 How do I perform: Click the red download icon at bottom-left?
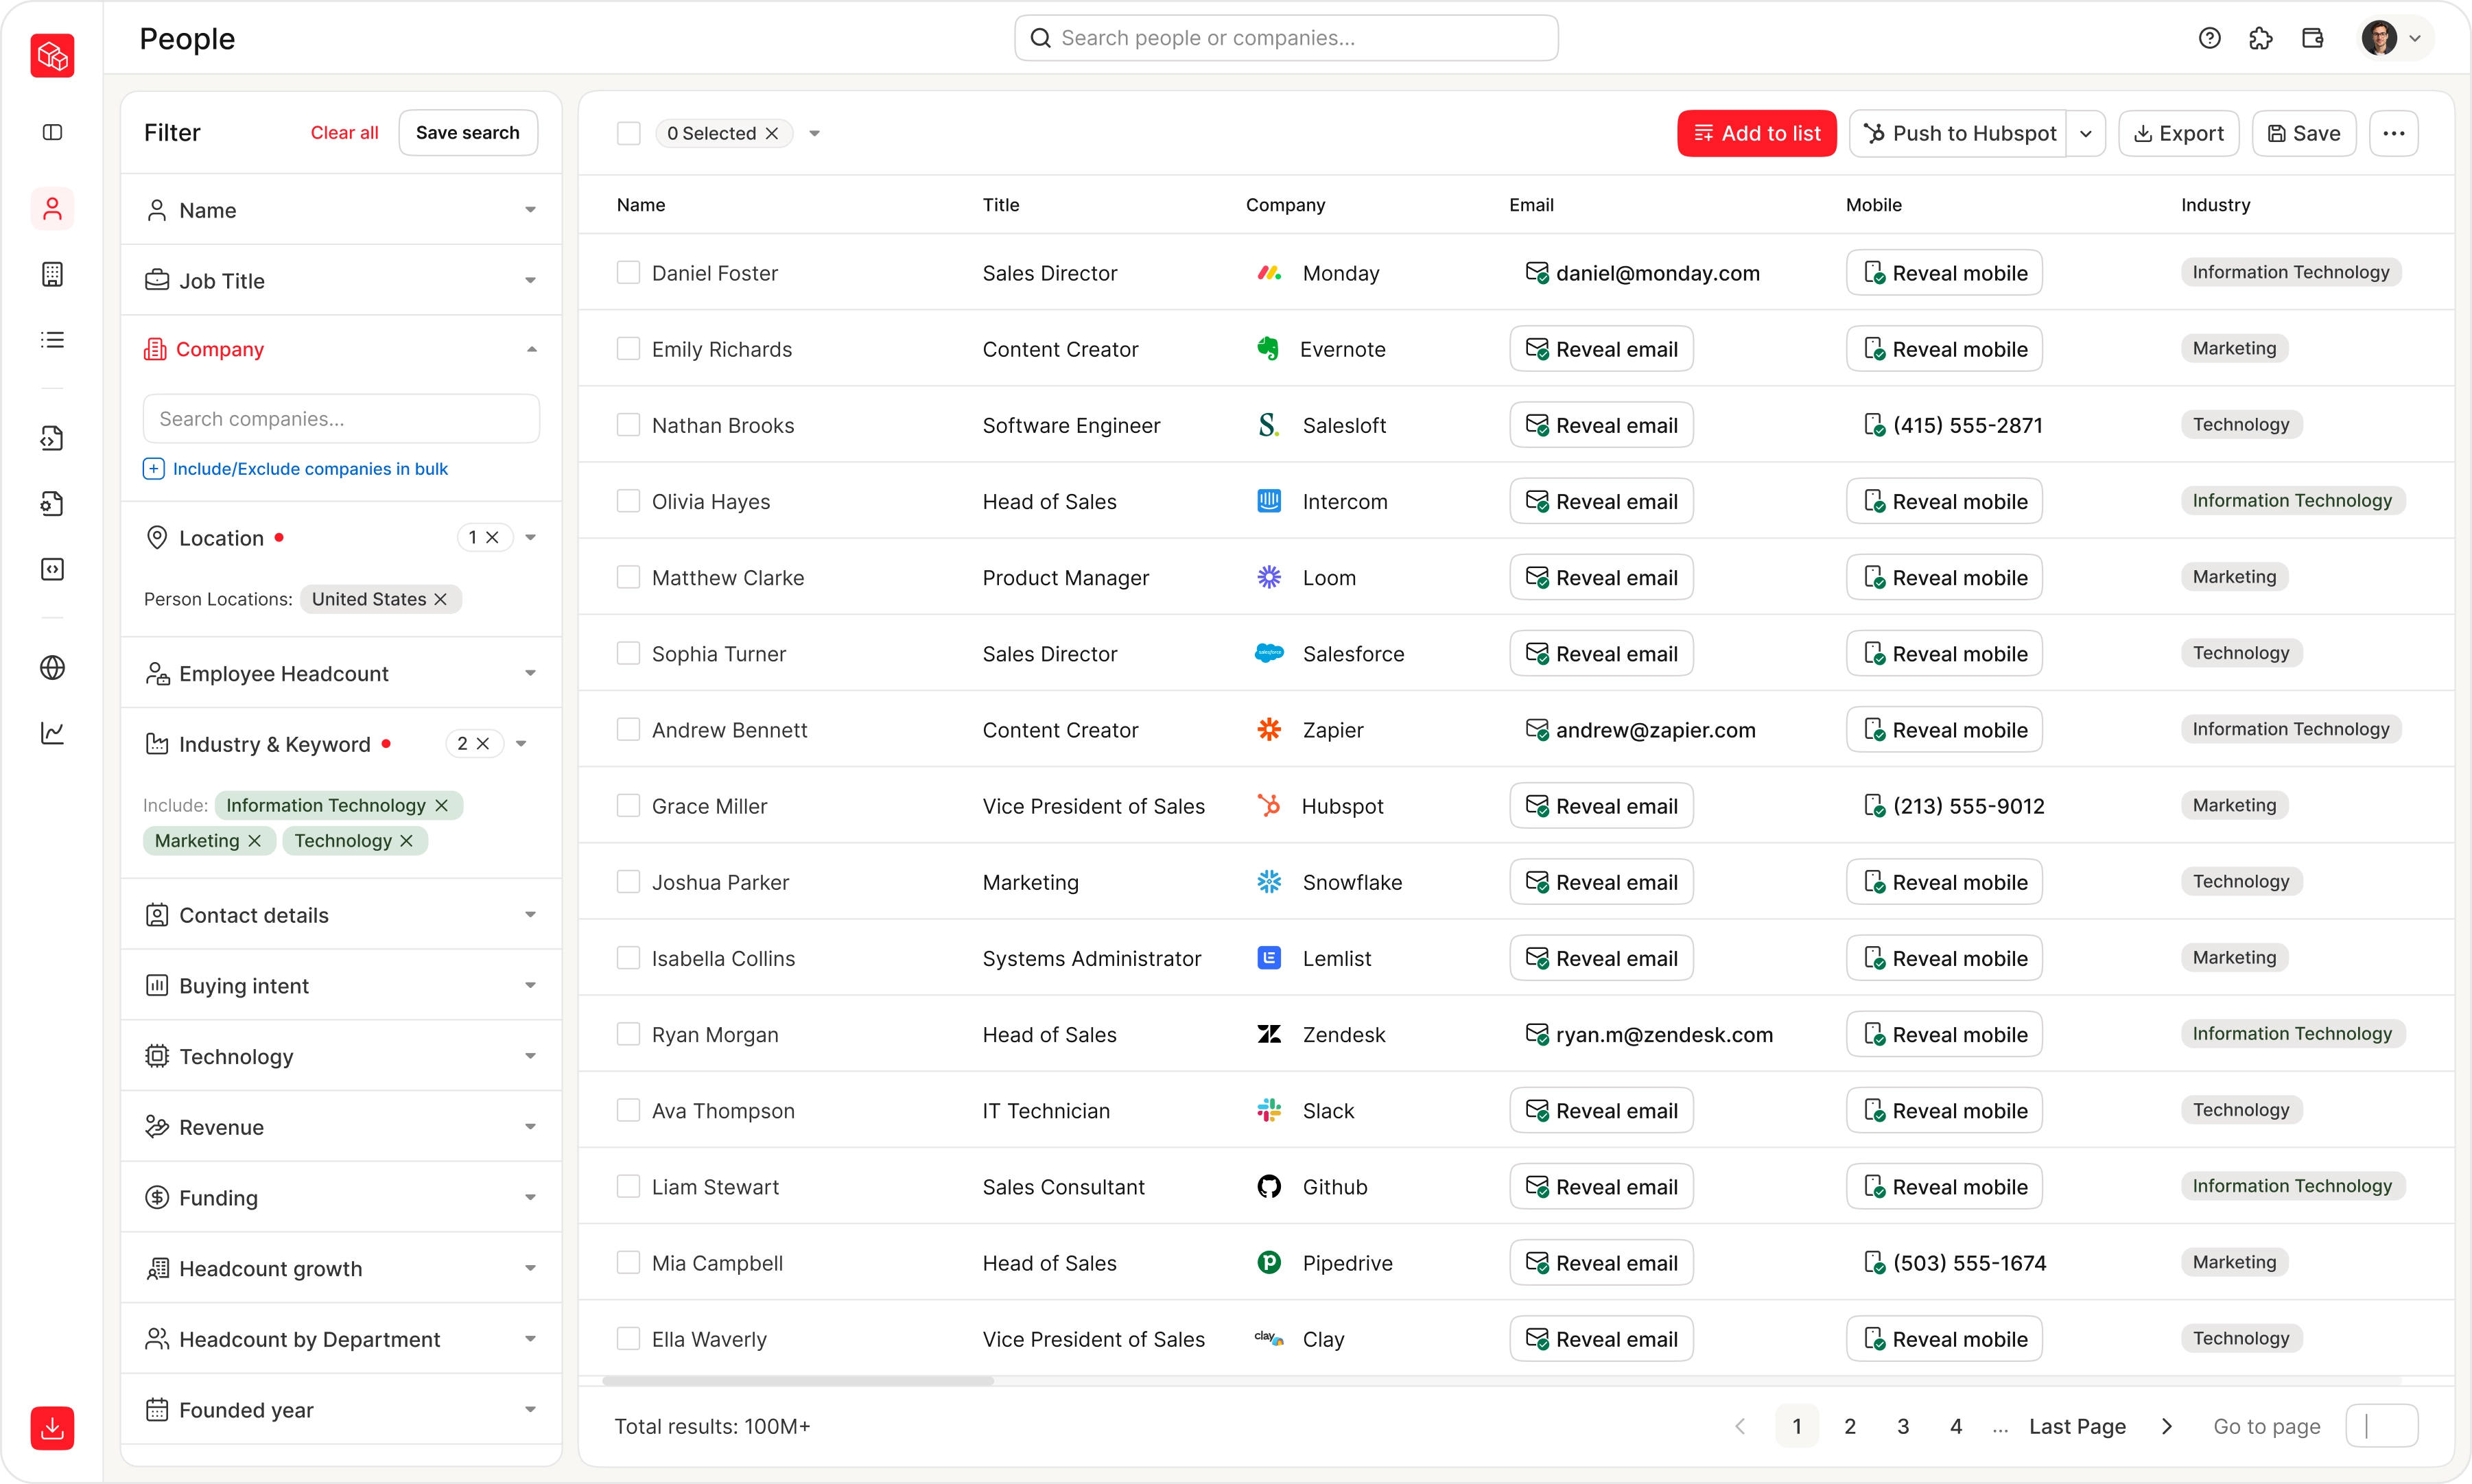coord(52,1427)
